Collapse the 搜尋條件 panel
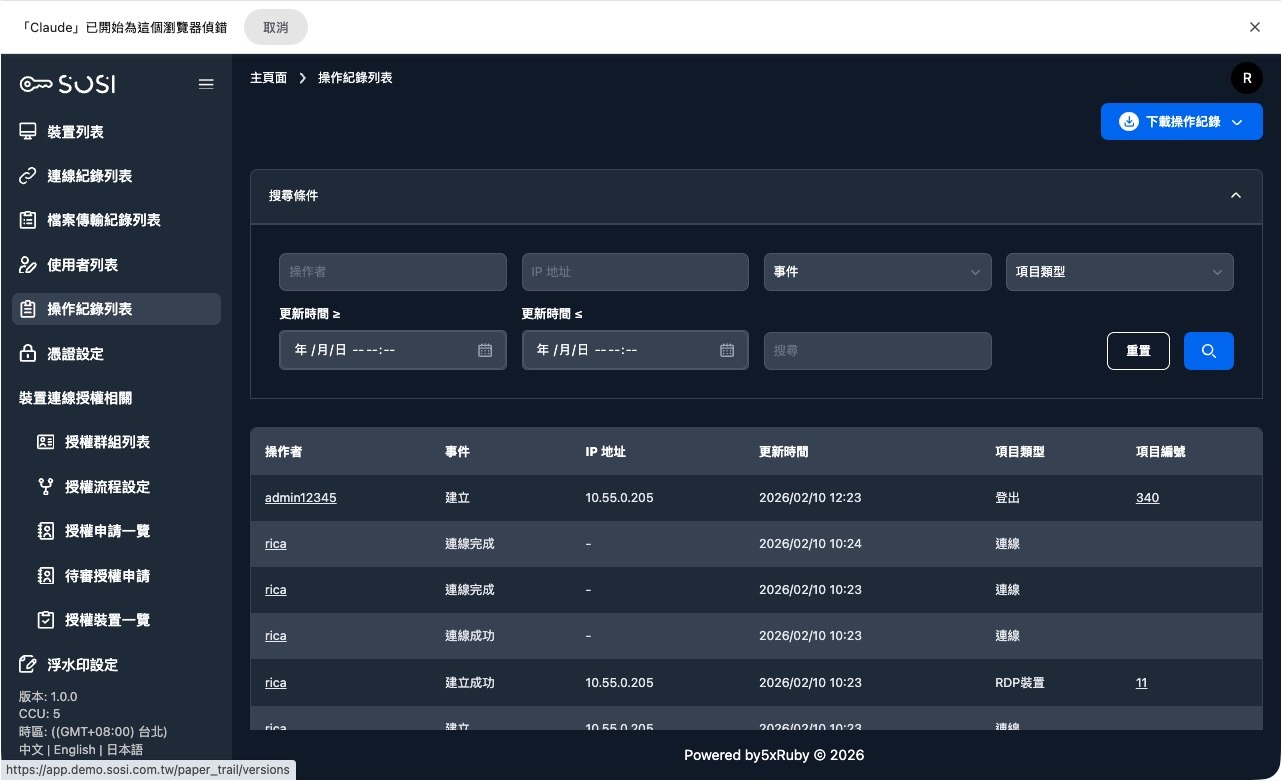This screenshot has height=781, width=1281. click(x=1235, y=196)
